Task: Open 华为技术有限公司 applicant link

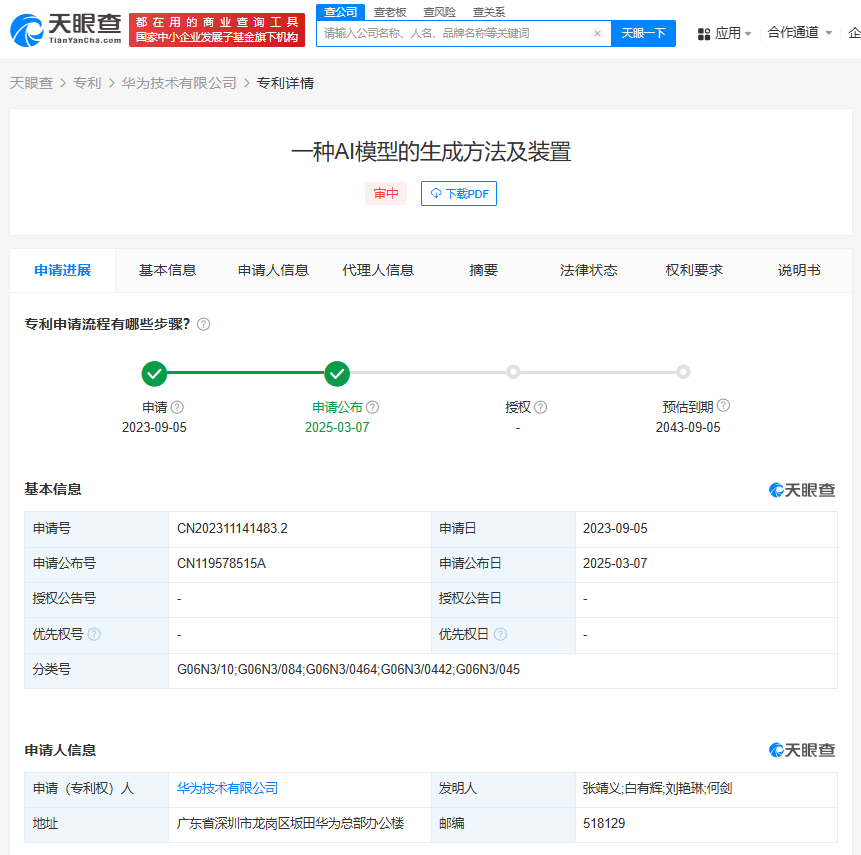Action: 227,789
